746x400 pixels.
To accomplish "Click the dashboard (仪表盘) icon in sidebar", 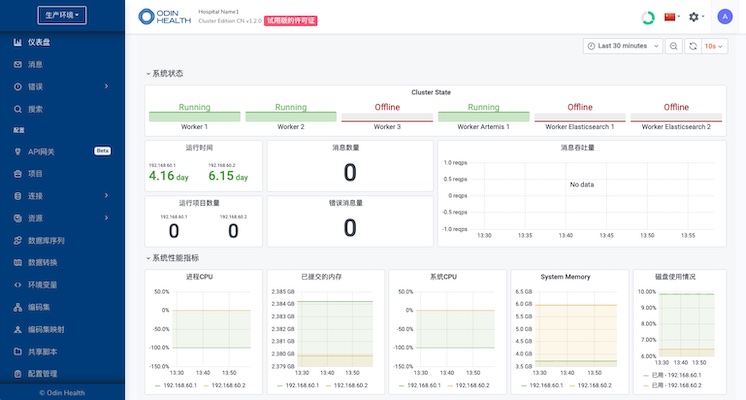I will 18,42.
